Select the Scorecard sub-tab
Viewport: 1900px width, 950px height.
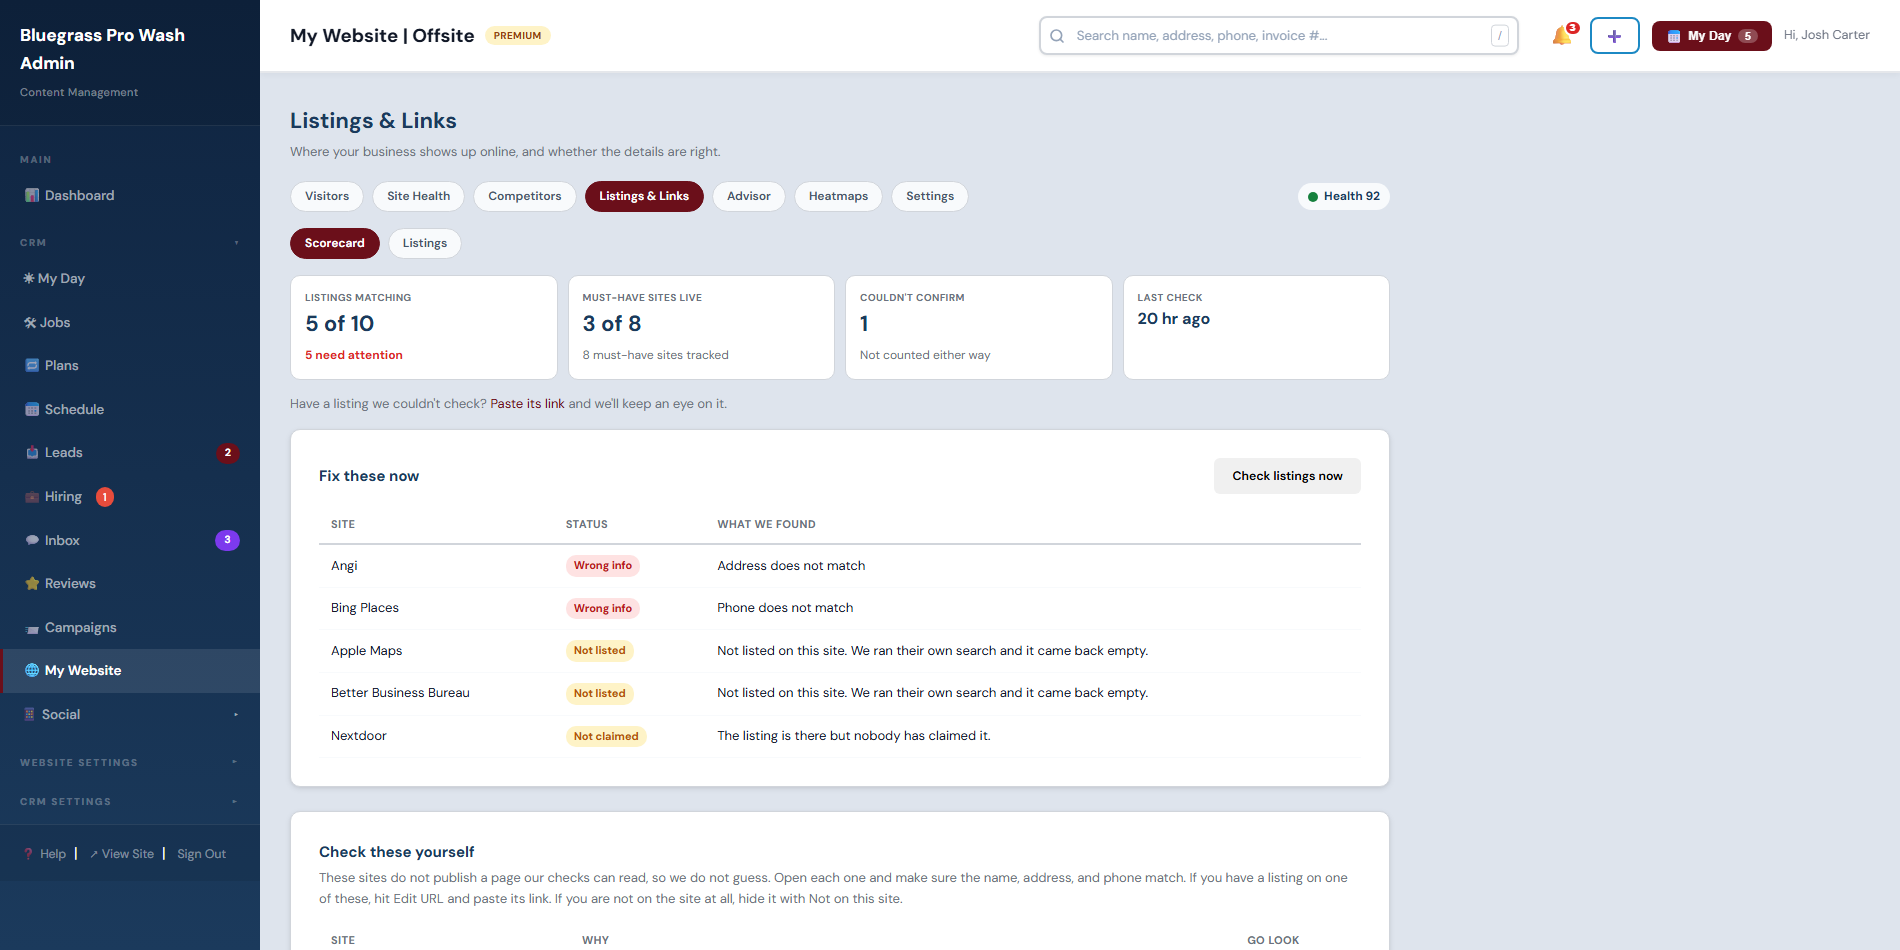(335, 243)
